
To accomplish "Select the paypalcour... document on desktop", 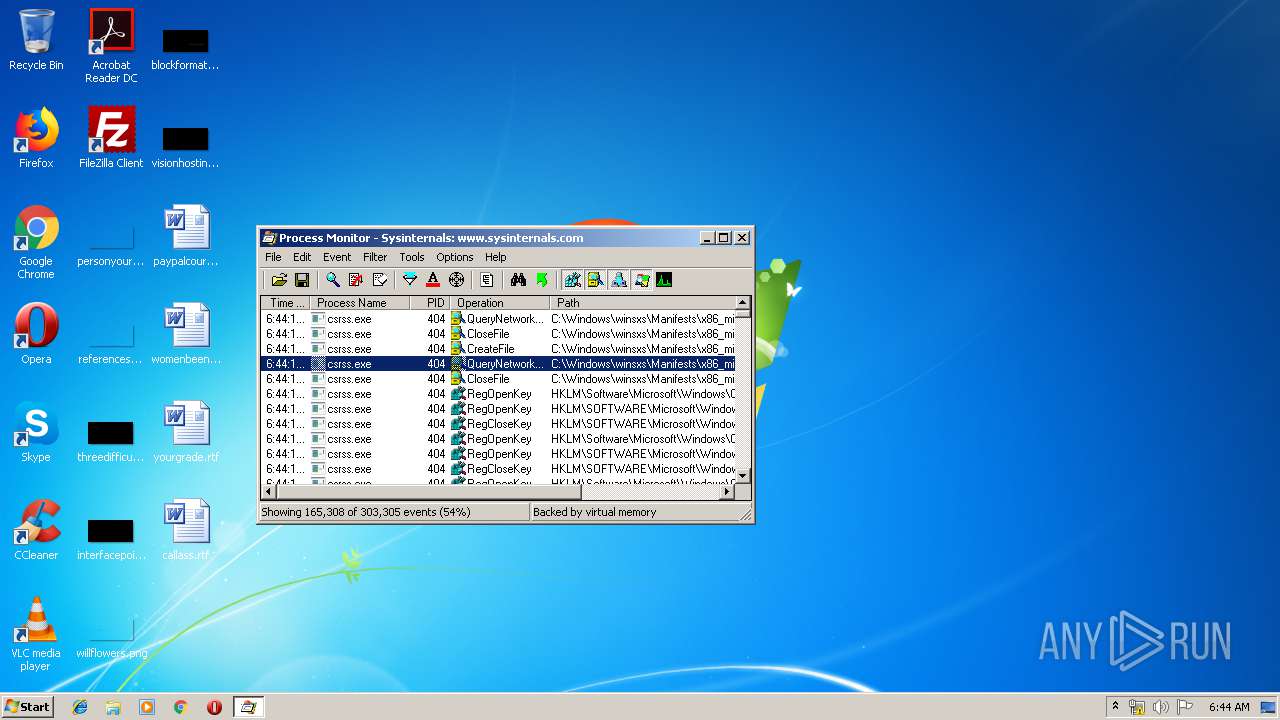I will (186, 236).
